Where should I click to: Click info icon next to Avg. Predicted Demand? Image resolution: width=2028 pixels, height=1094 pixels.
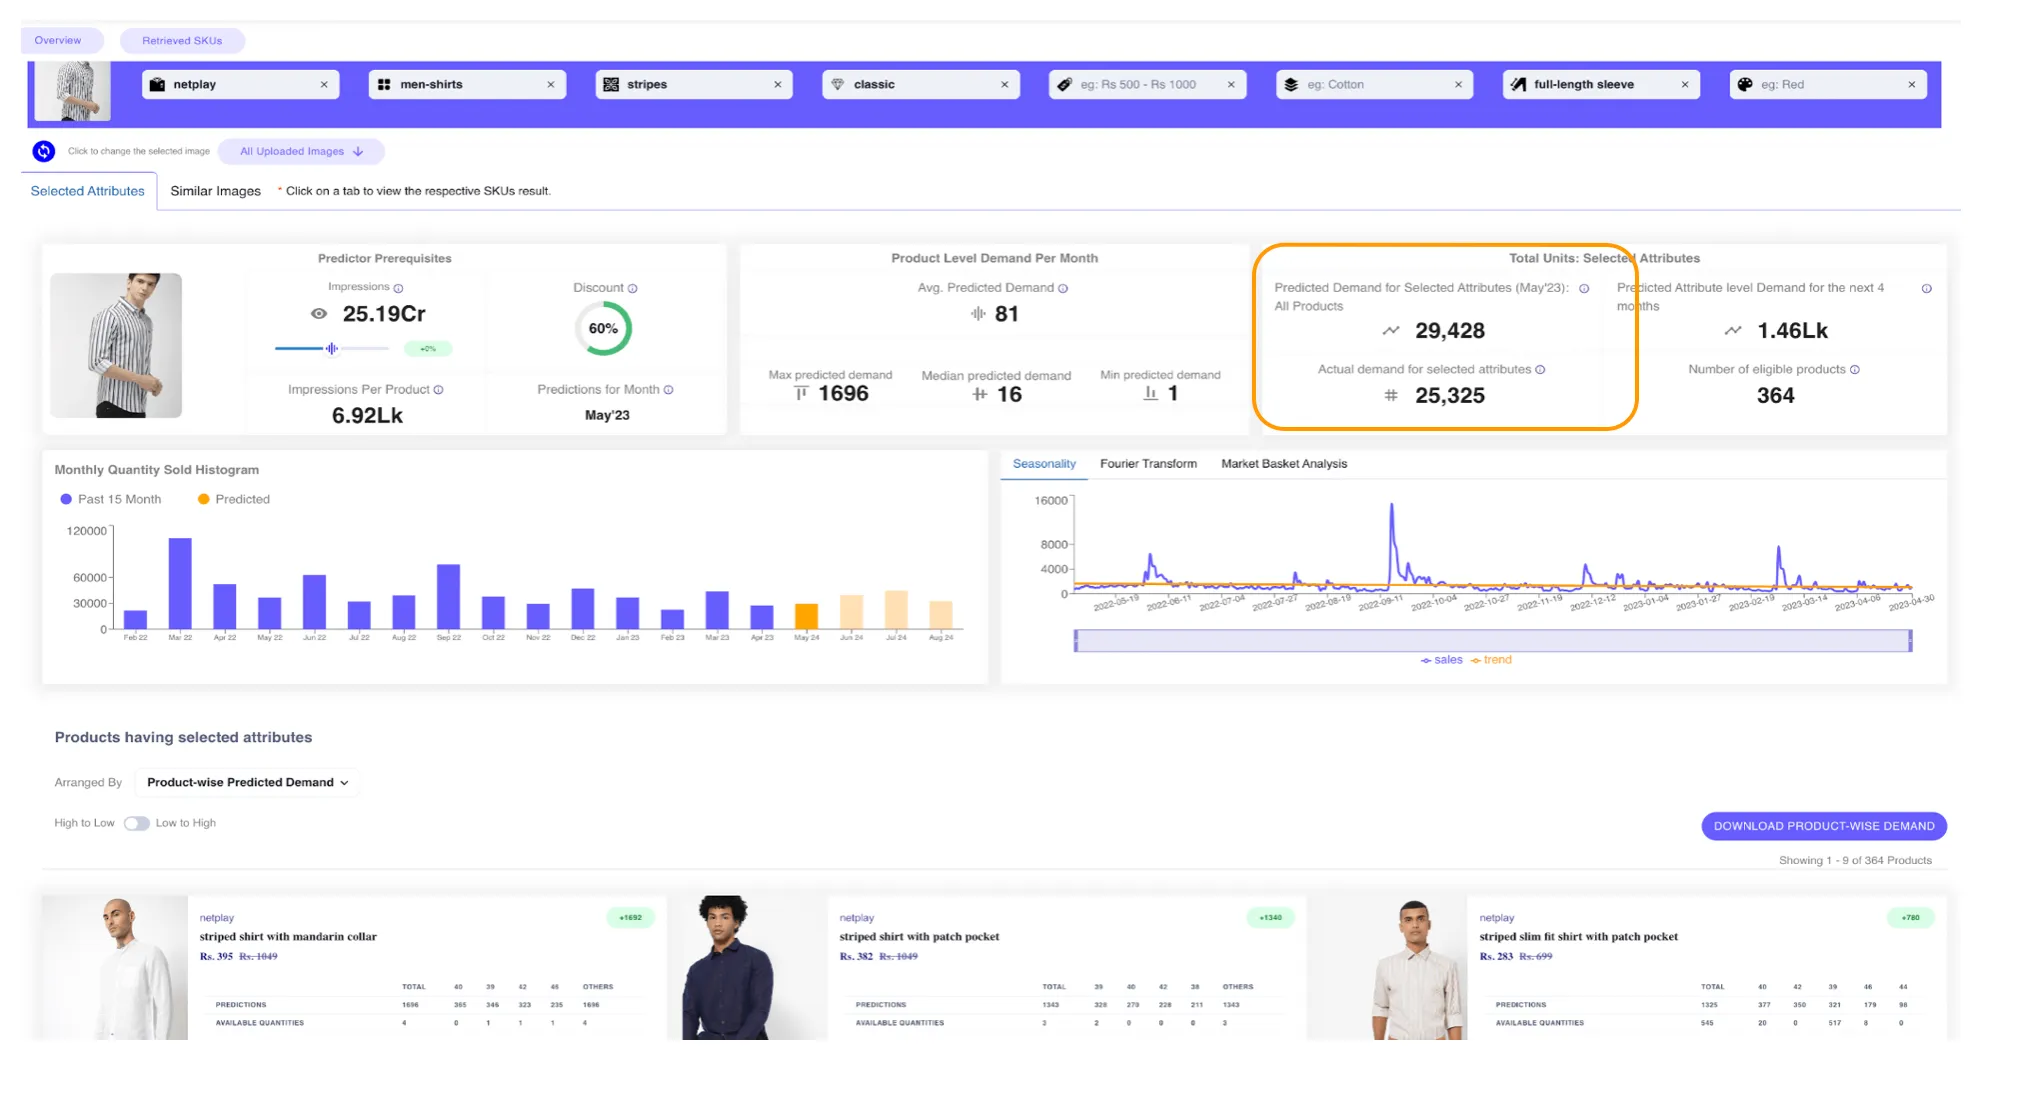click(1063, 288)
